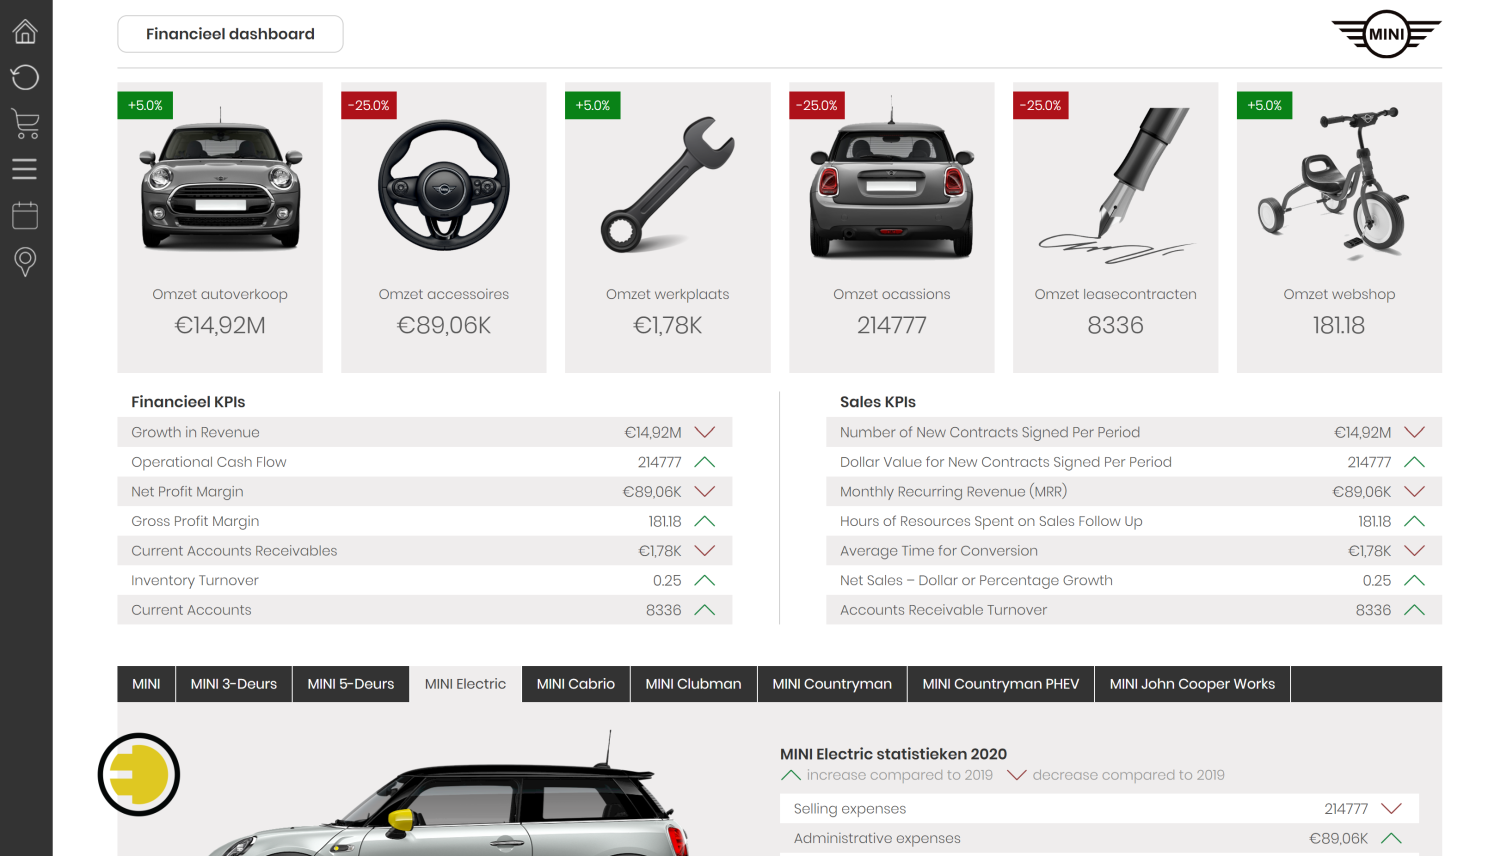Click the MINI logo in header
This screenshot has width=1488, height=856.
1386,34
